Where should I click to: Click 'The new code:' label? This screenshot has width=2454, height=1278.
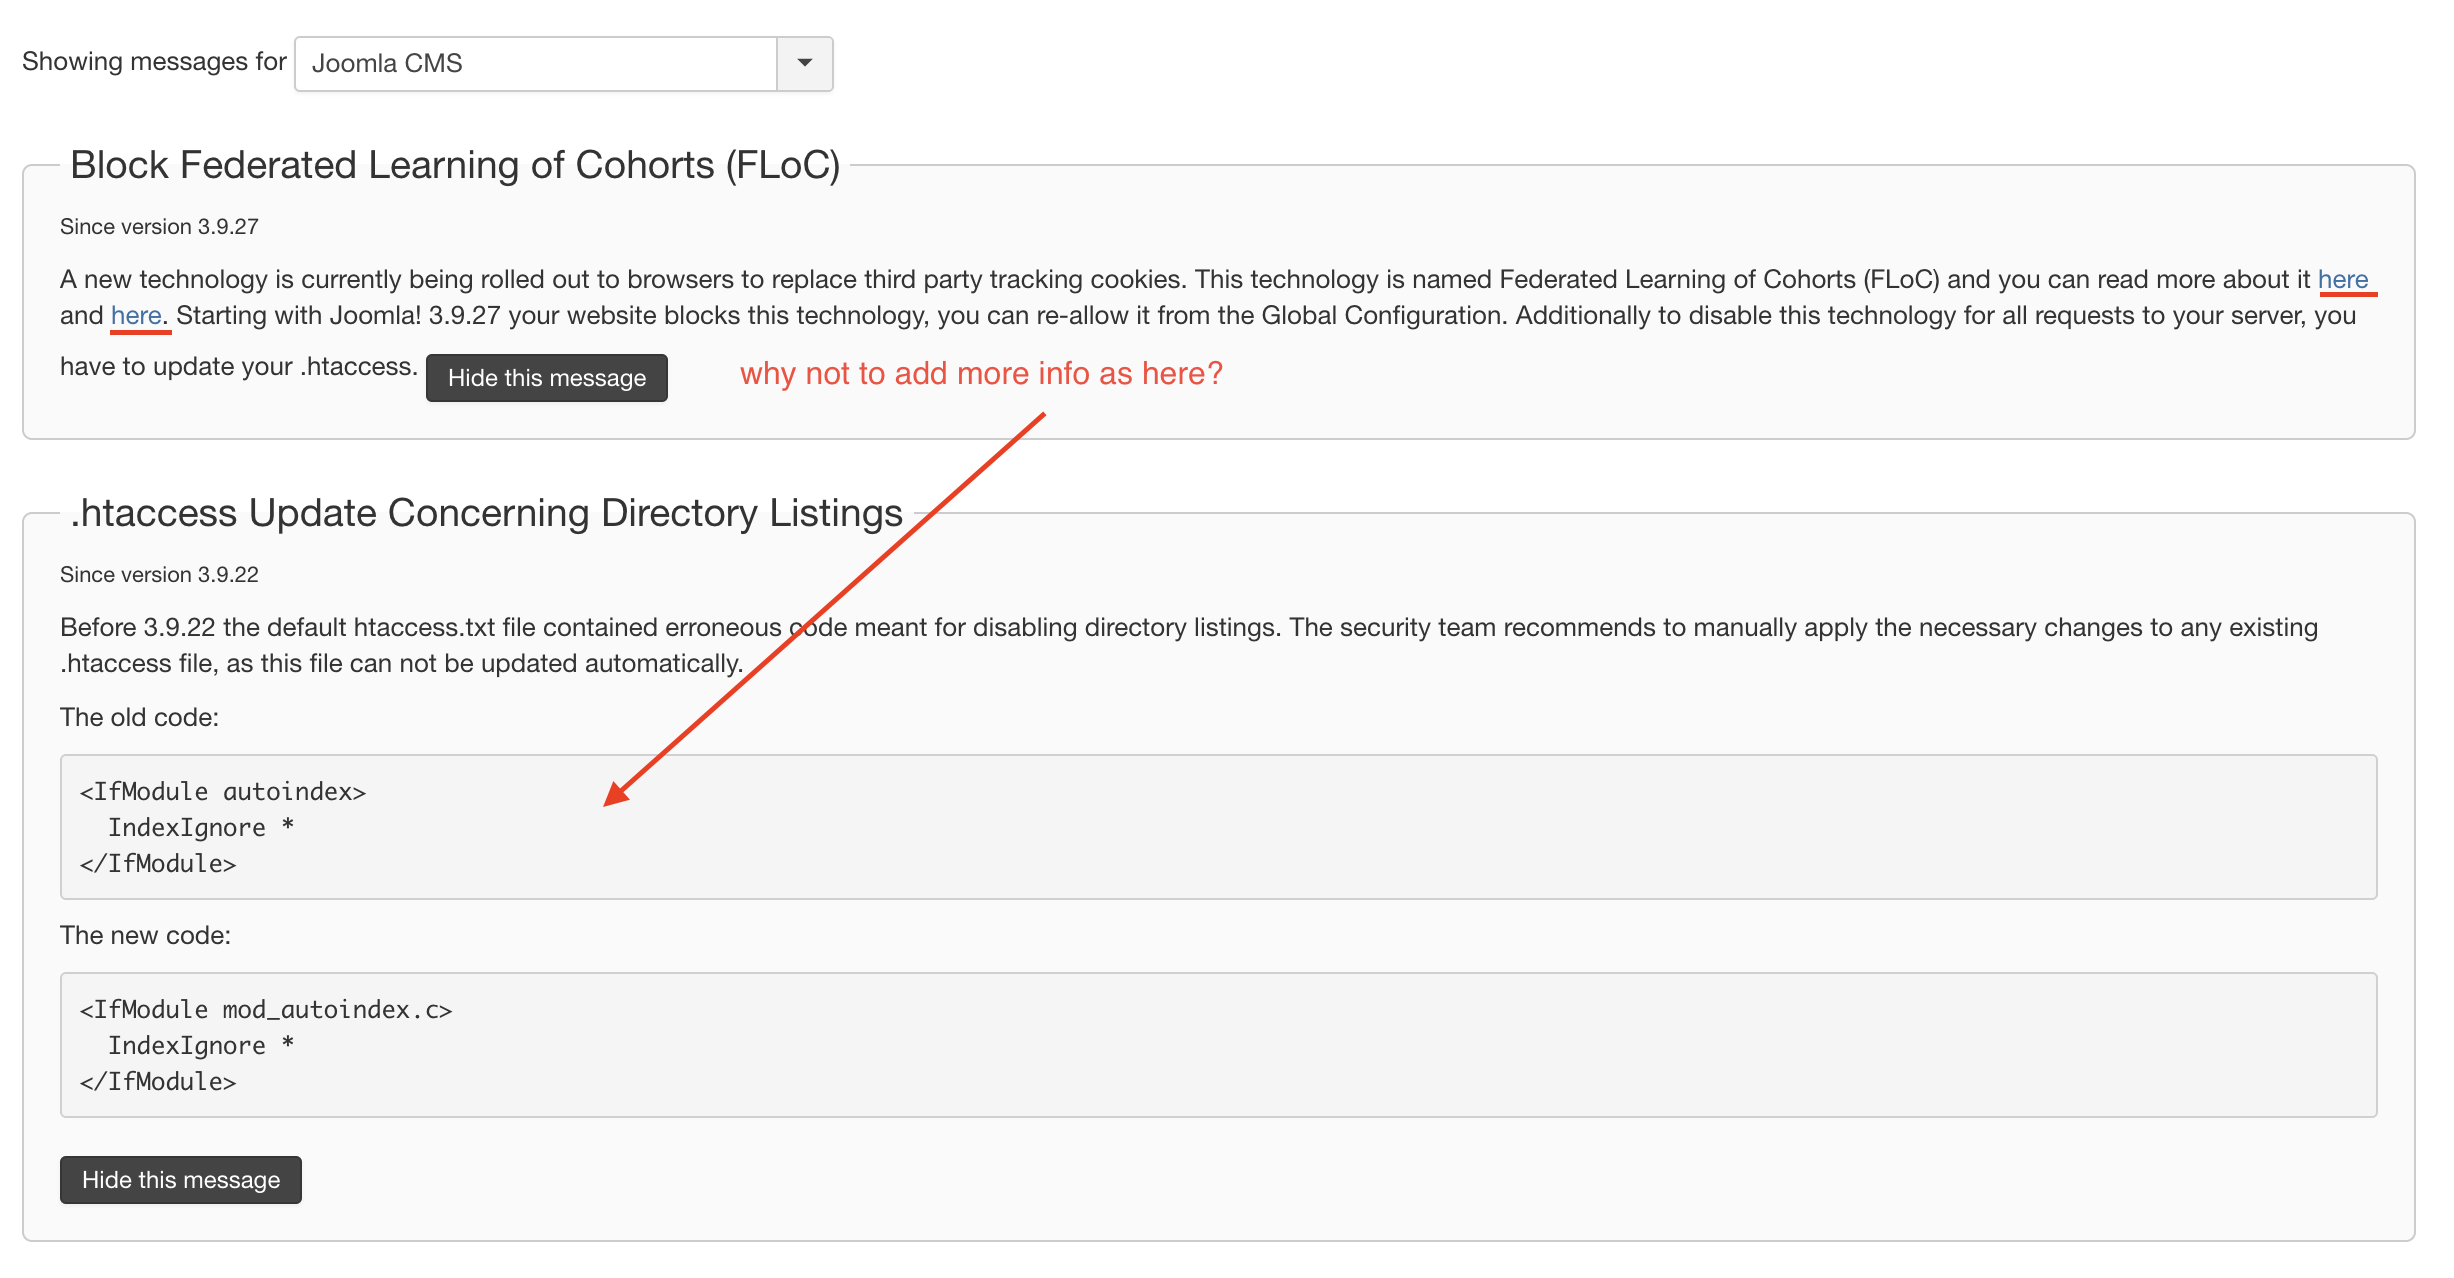145,935
